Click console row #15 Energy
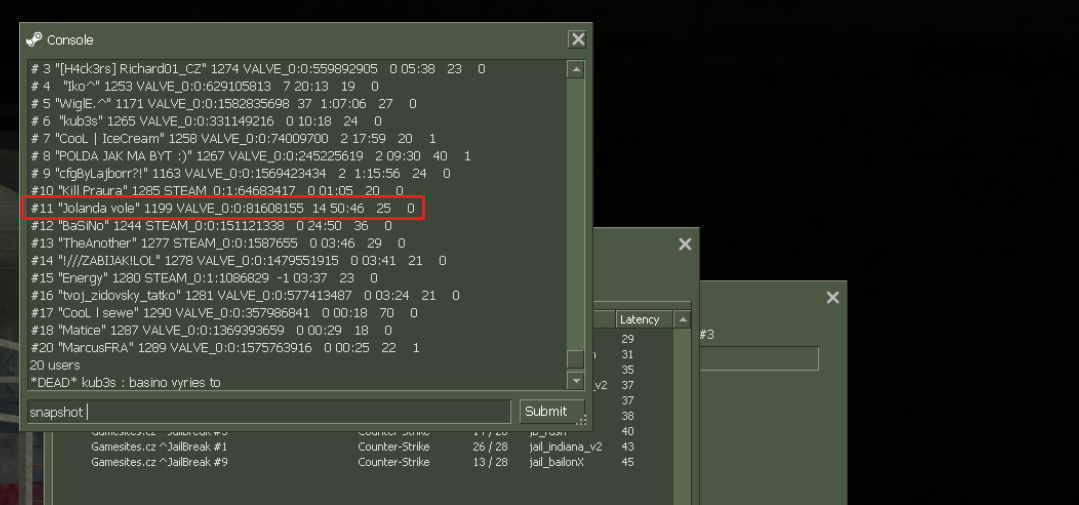Screen dimensions: 1079x505 (204, 278)
